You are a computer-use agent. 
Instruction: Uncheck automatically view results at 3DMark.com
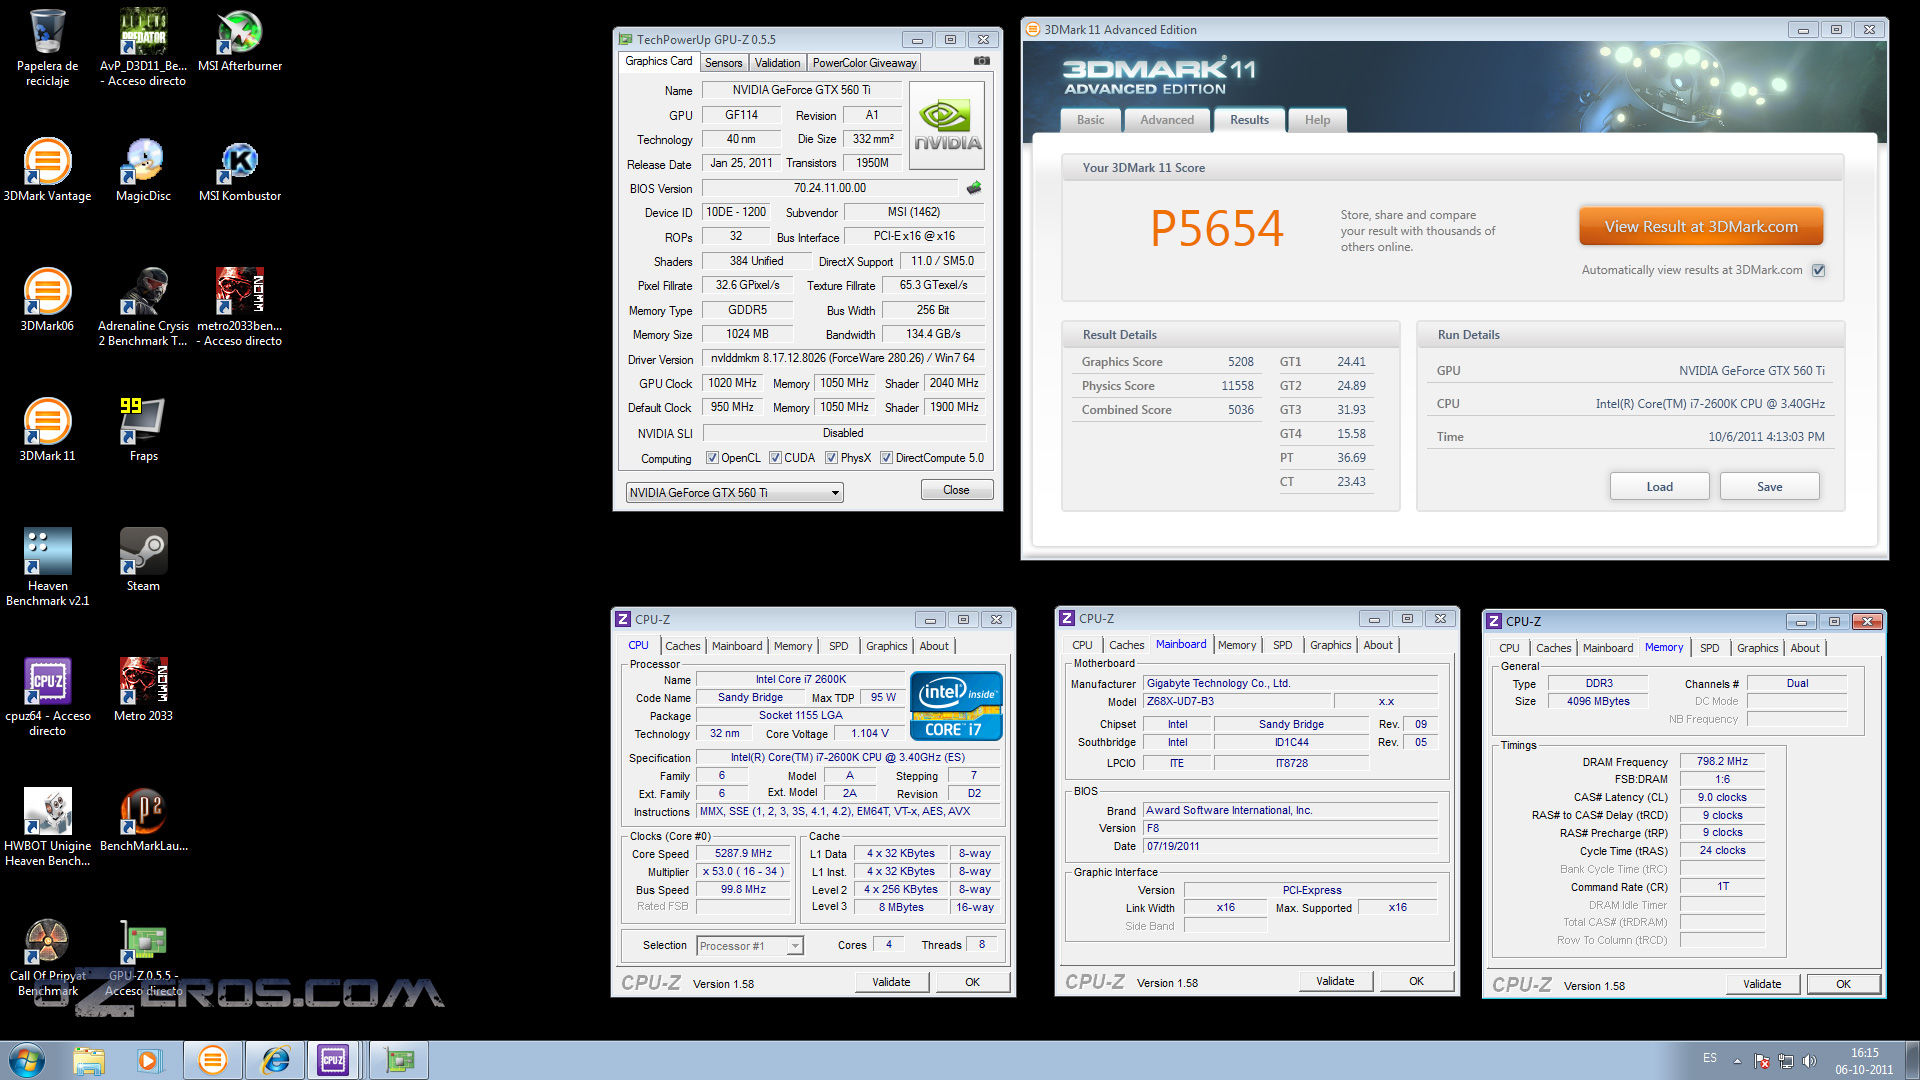tap(1819, 270)
